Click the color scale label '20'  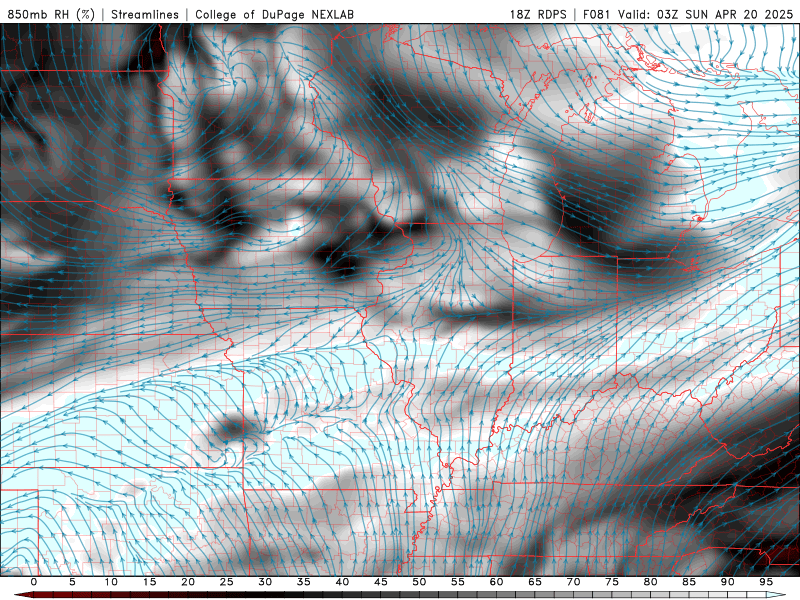[x=188, y=582]
